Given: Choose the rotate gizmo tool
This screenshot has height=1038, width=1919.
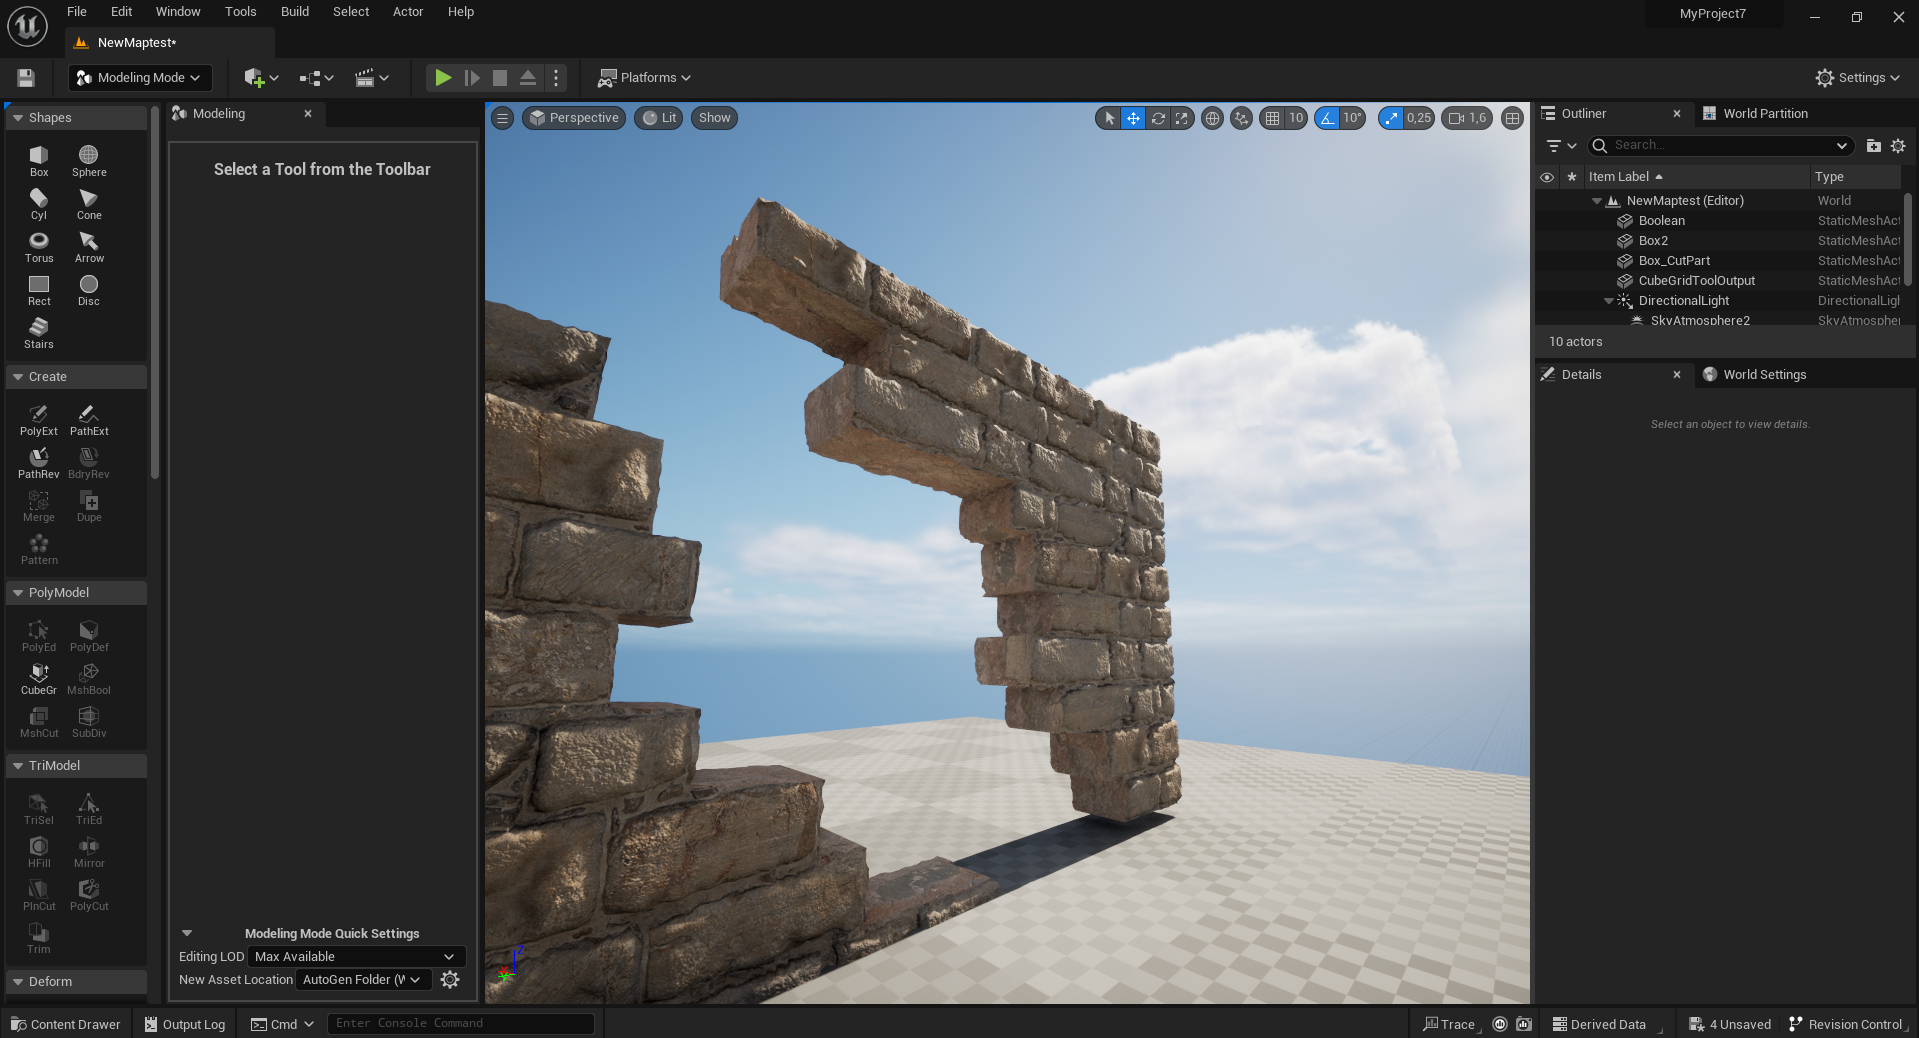Looking at the screenshot, I should [1158, 118].
